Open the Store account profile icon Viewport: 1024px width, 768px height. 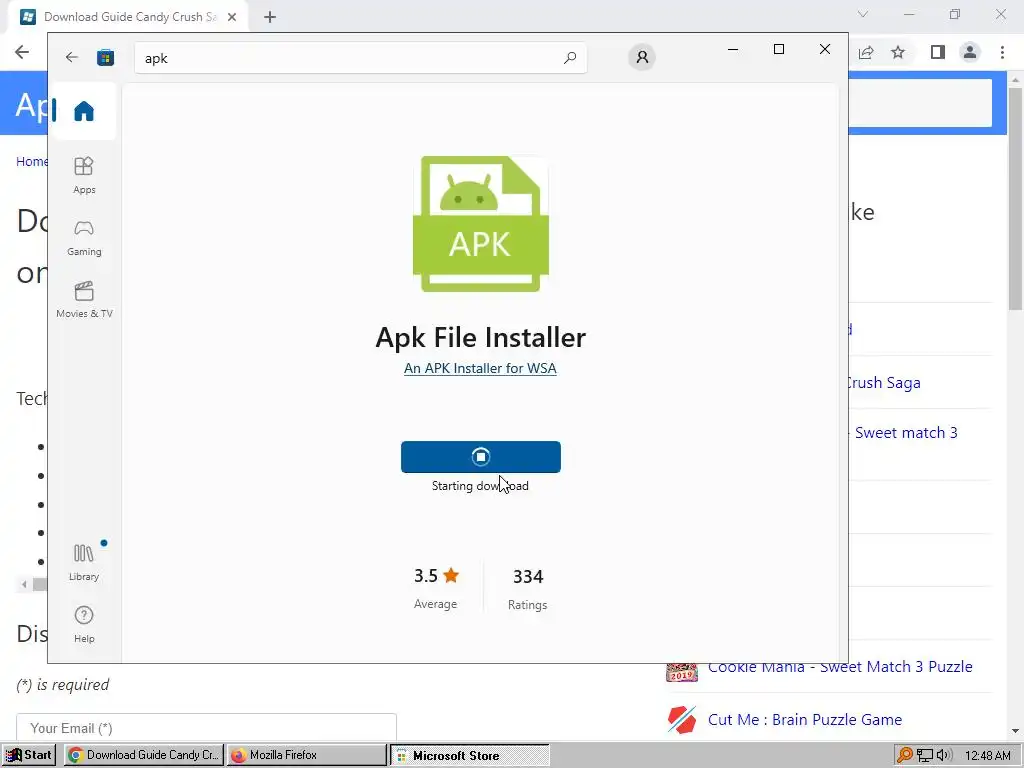(x=642, y=57)
